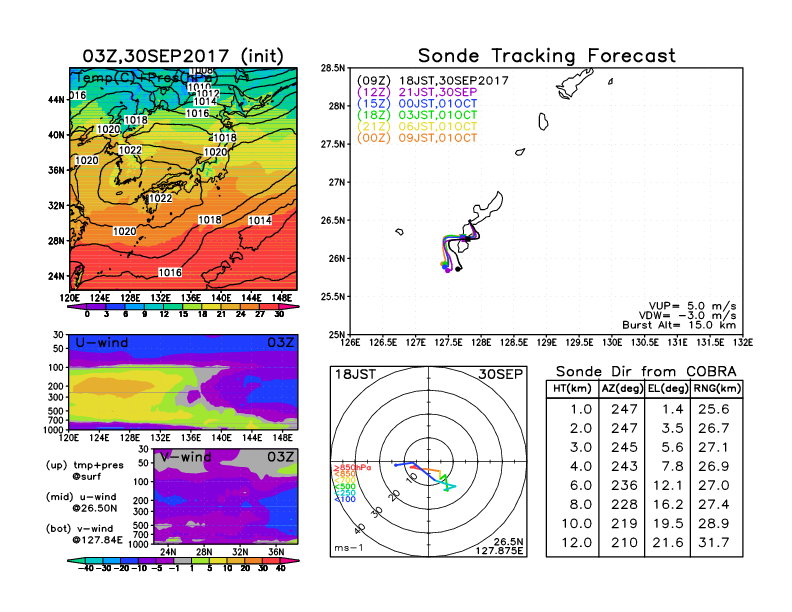Click the AZ(deg) column header
Screen dimensions: 792x612
[622, 389]
